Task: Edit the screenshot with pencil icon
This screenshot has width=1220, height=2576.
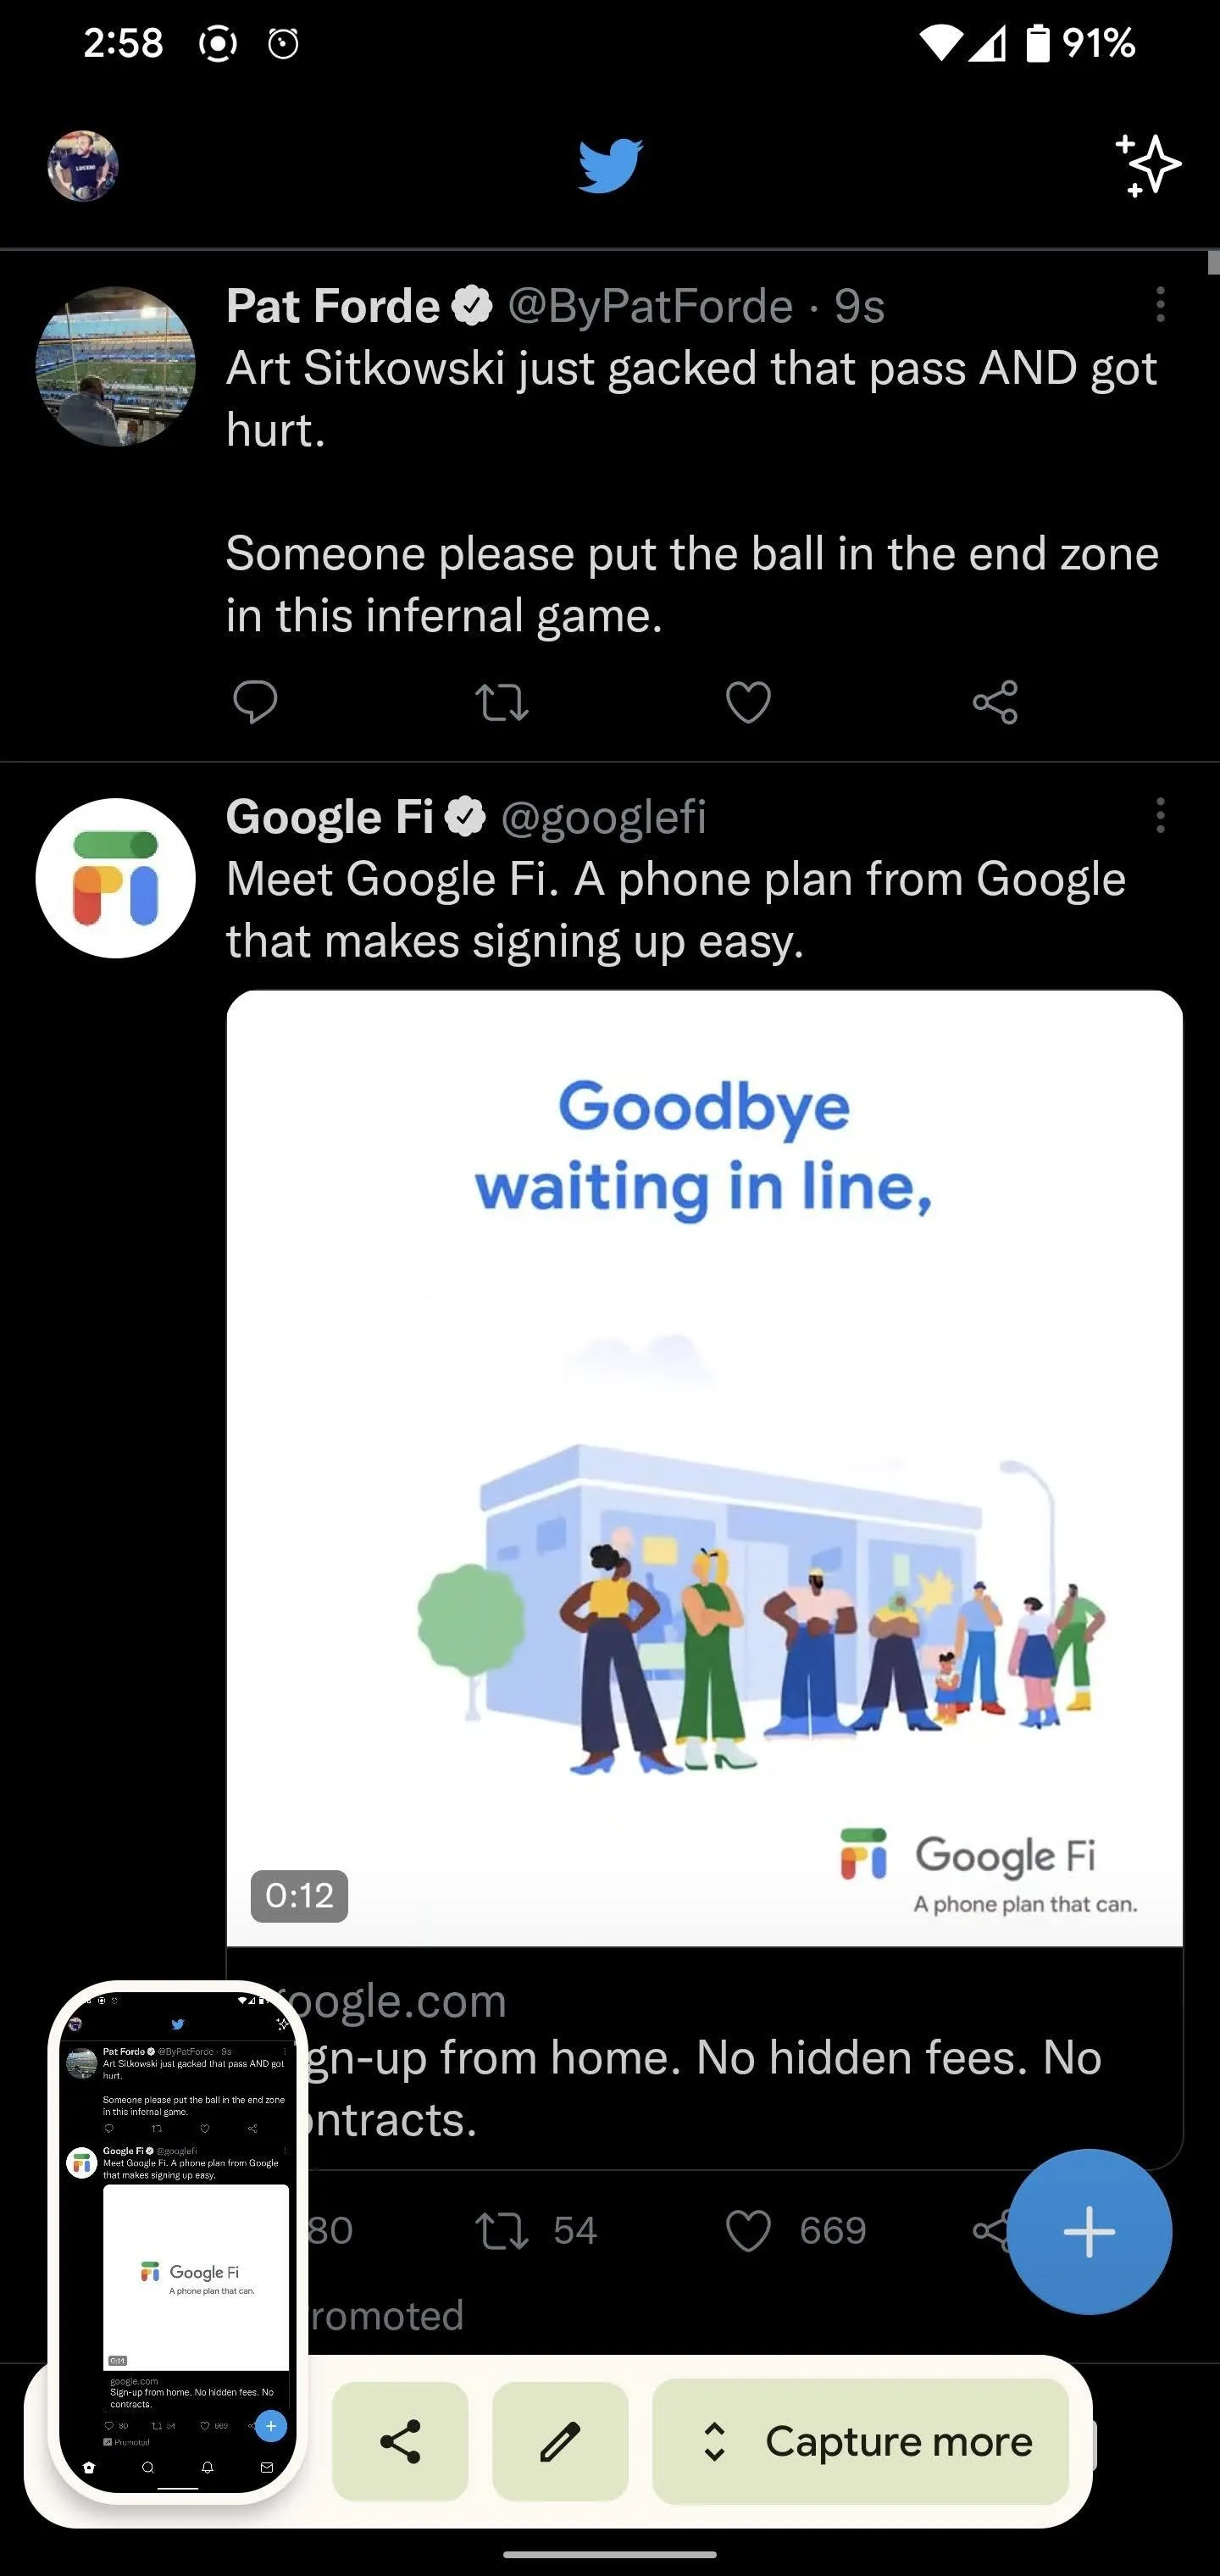Action: [x=560, y=2441]
